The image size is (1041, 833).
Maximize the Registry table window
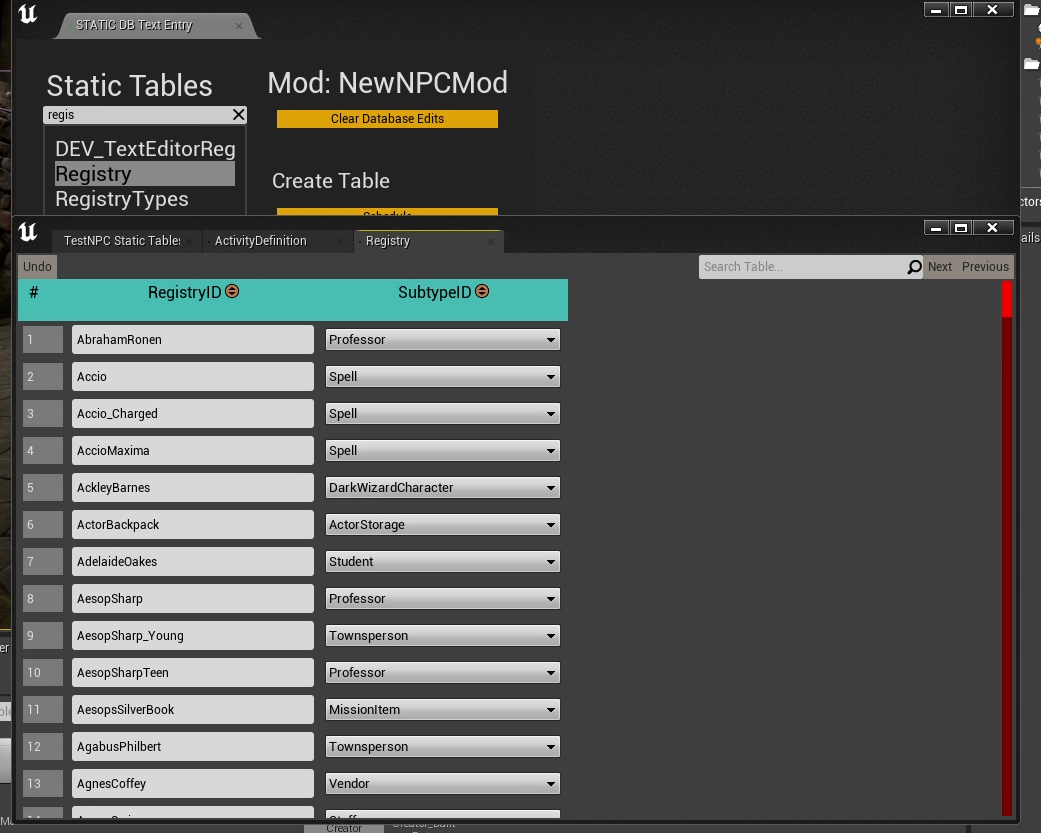click(x=960, y=228)
